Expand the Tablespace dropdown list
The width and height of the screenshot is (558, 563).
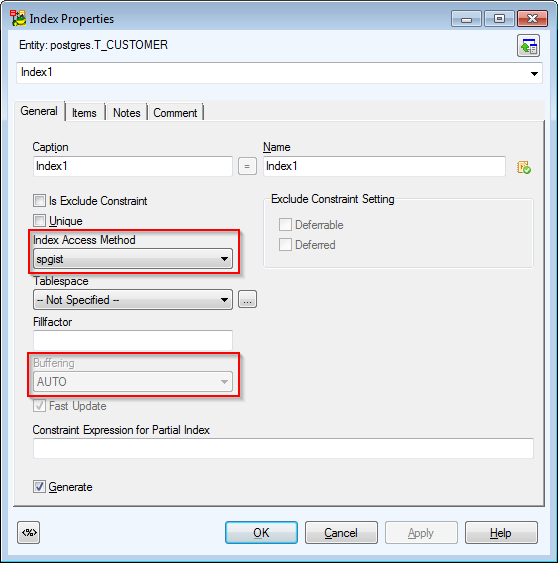[133, 299]
